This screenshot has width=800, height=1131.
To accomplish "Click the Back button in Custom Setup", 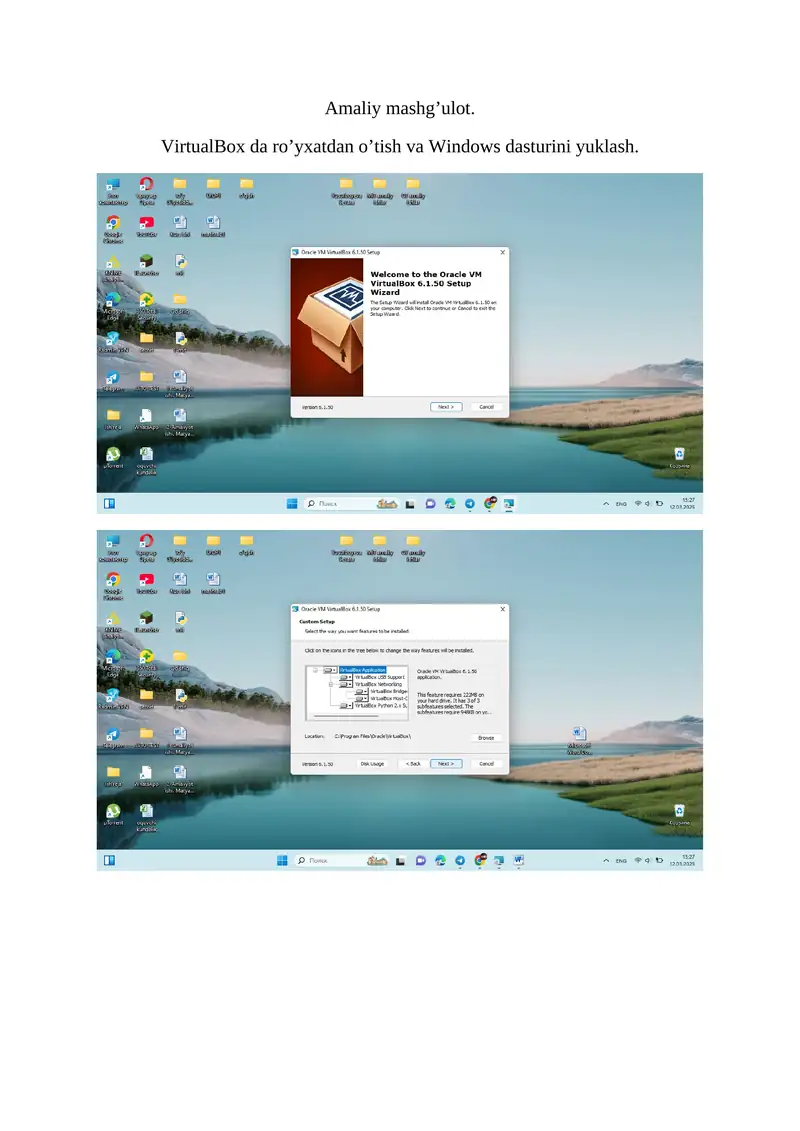I will point(413,763).
